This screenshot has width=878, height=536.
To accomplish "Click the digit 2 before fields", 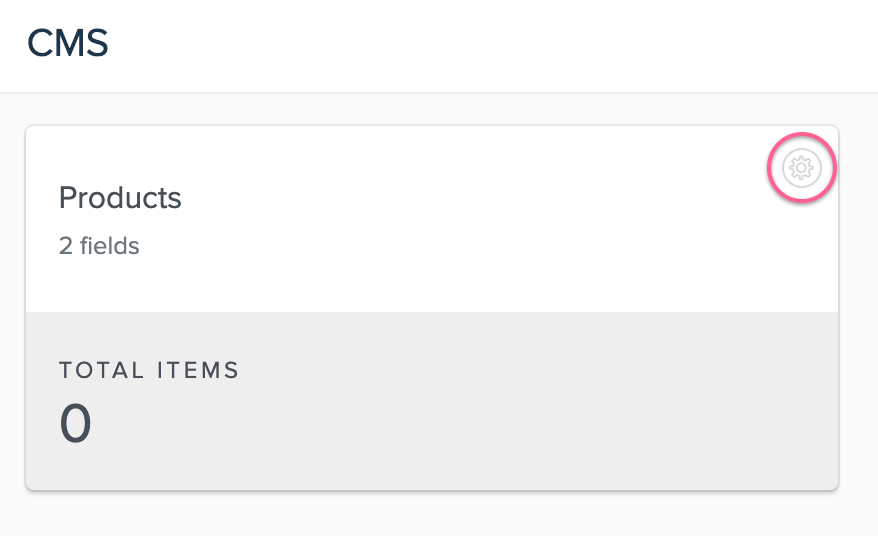I will pos(66,246).
